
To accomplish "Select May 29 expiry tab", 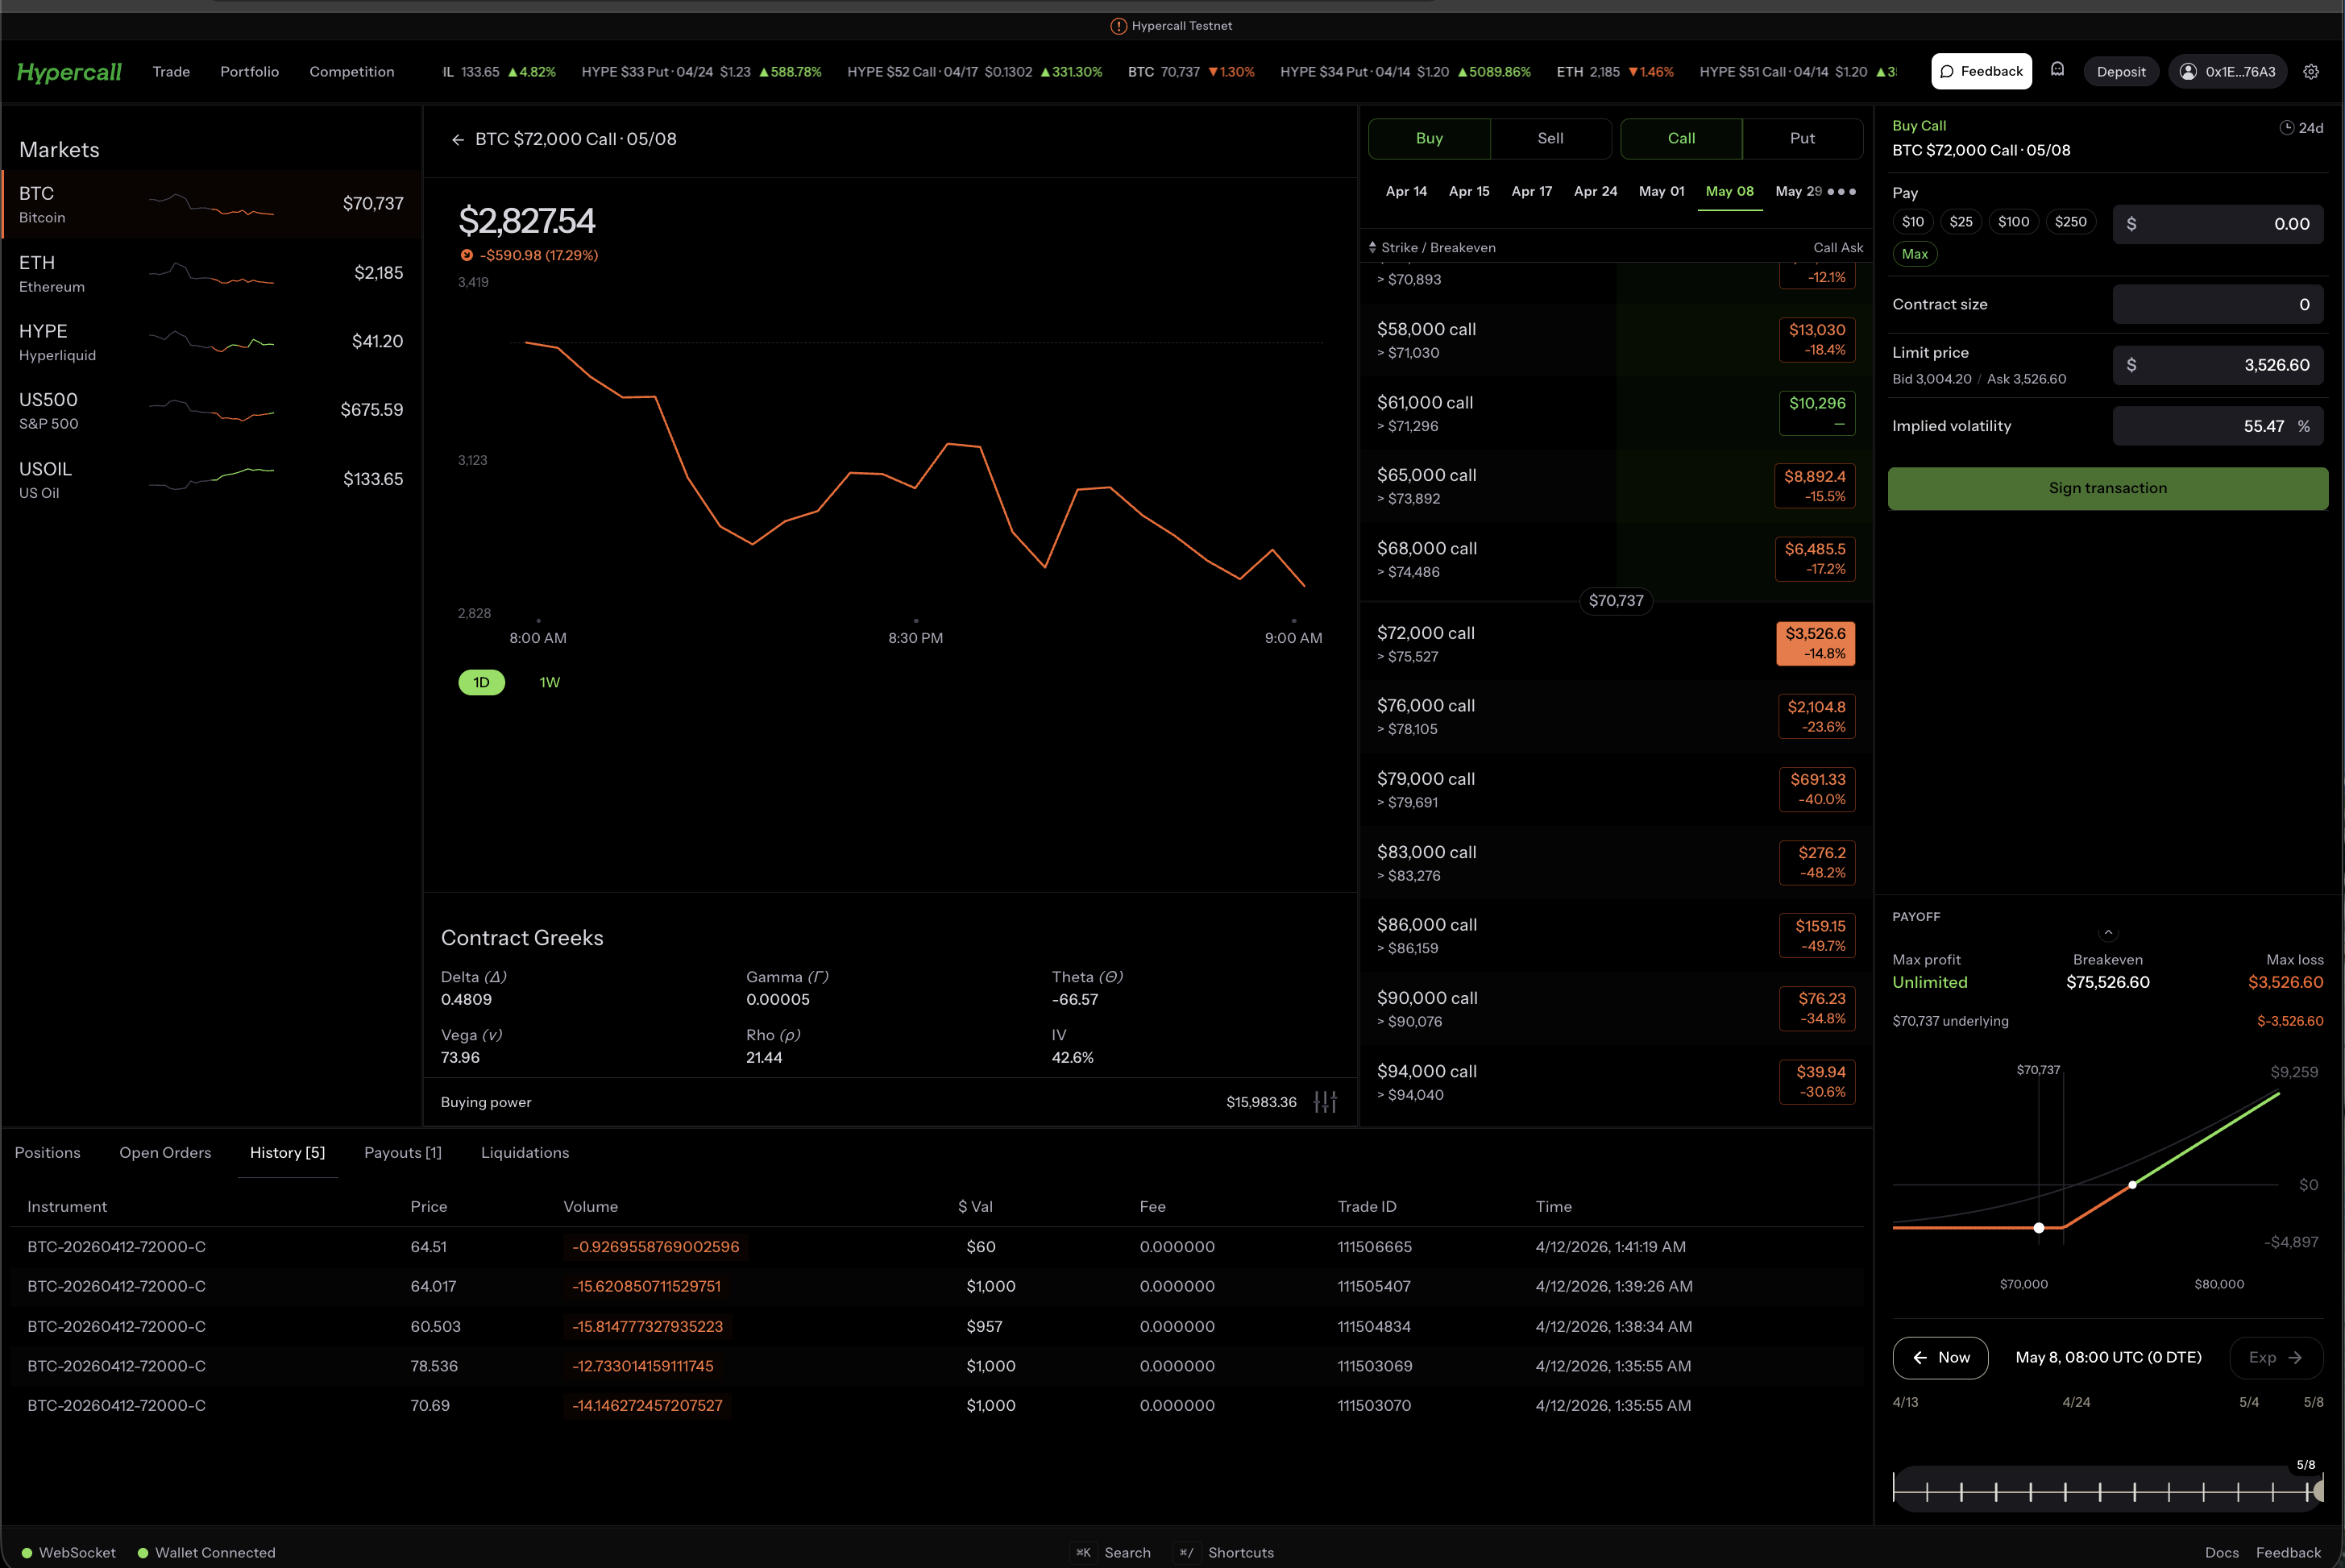I will (1798, 191).
